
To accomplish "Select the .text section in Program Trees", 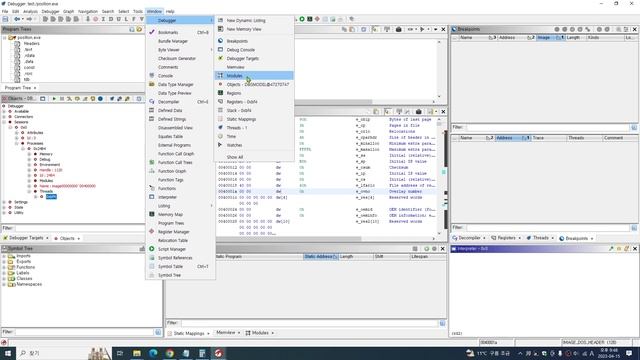I will point(28,49).
